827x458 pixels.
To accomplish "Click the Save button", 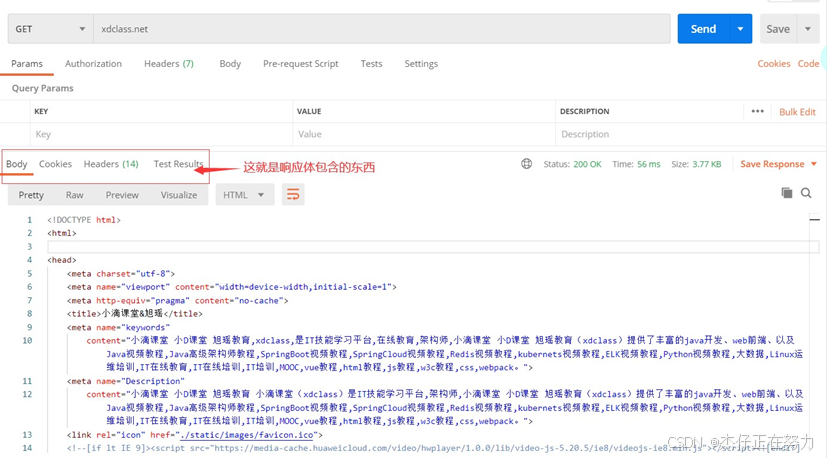I will click(x=778, y=29).
